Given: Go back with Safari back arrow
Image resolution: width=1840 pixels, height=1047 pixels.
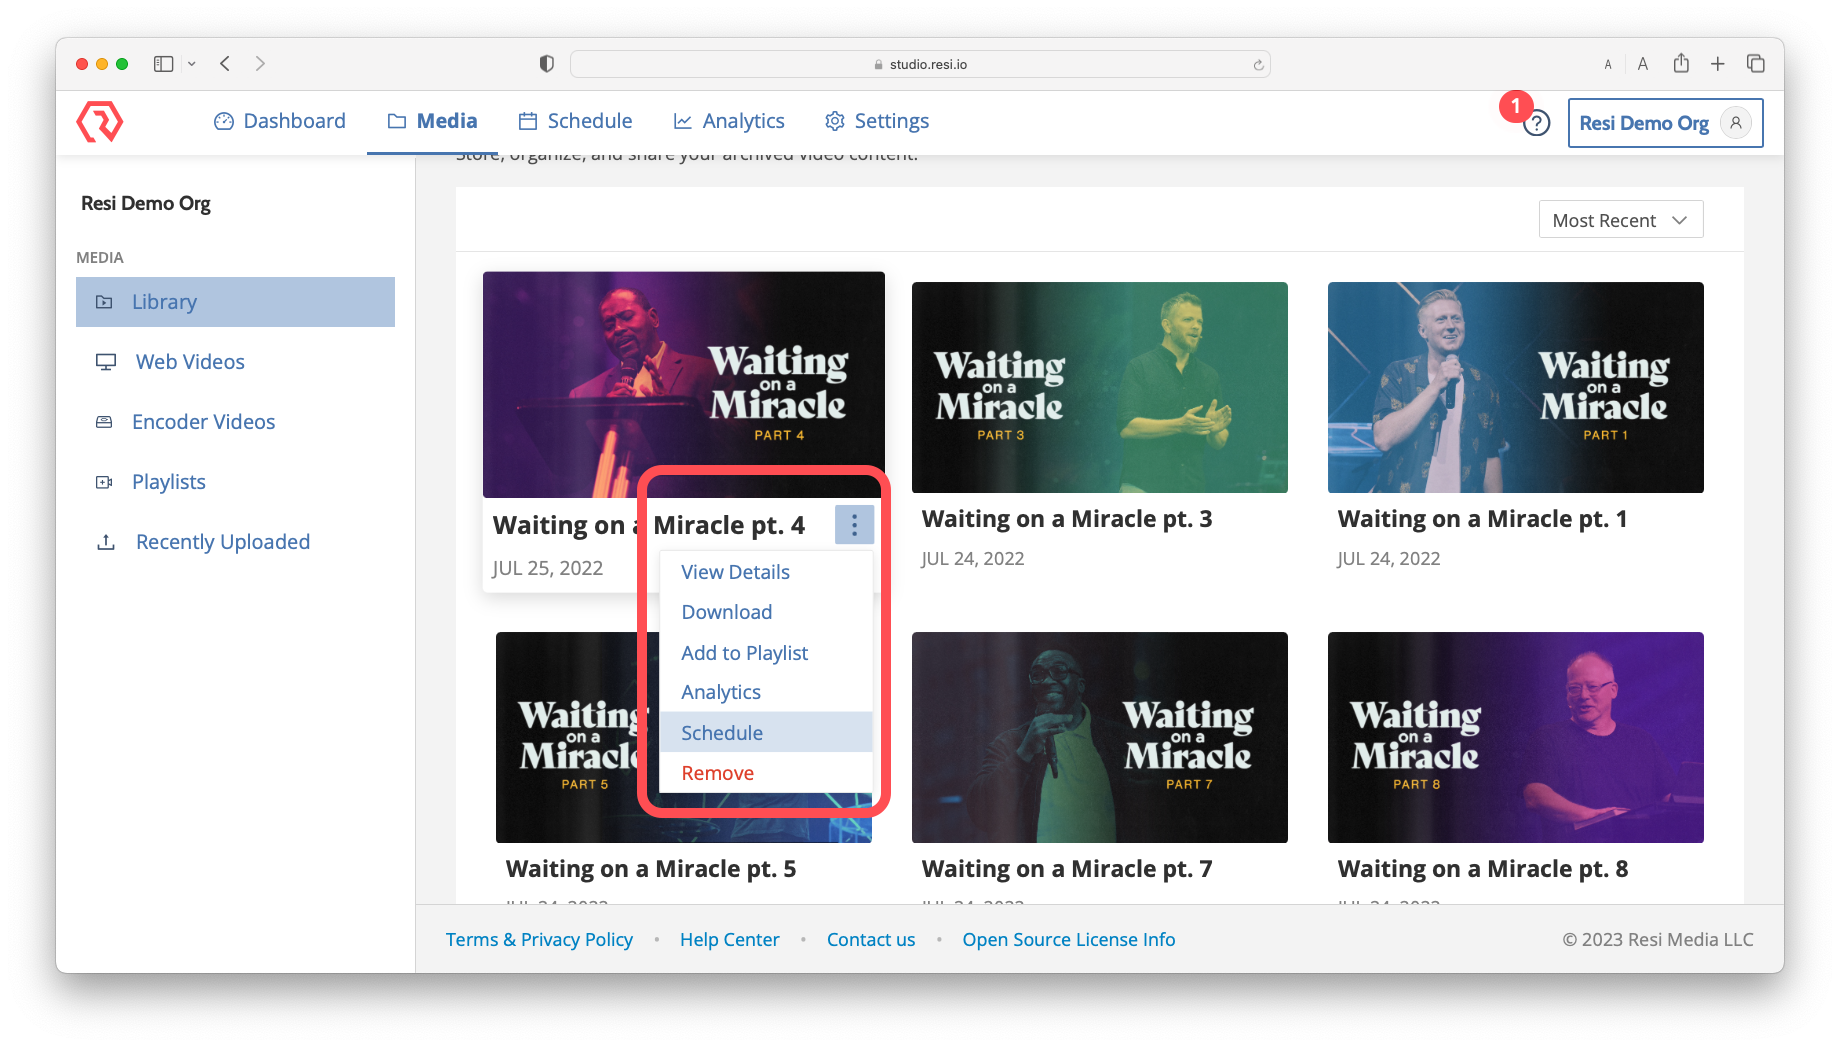Looking at the screenshot, I should pos(225,64).
